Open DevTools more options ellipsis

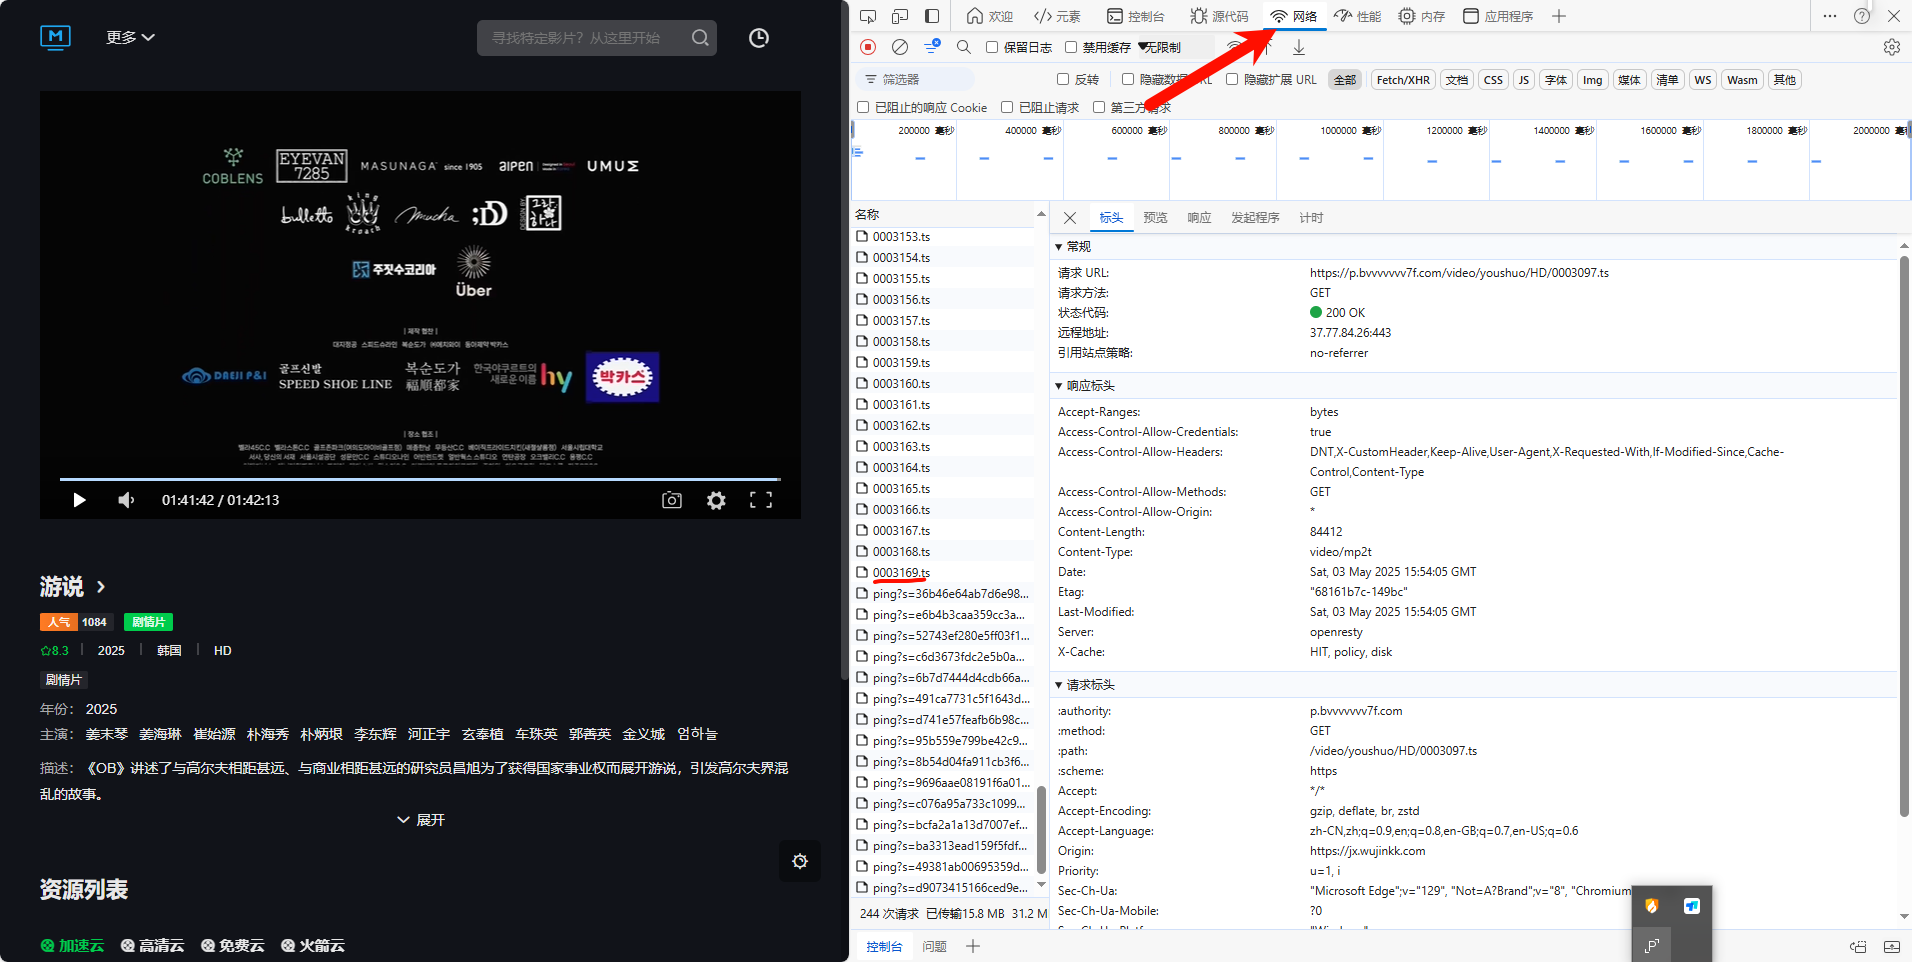(x=1830, y=16)
